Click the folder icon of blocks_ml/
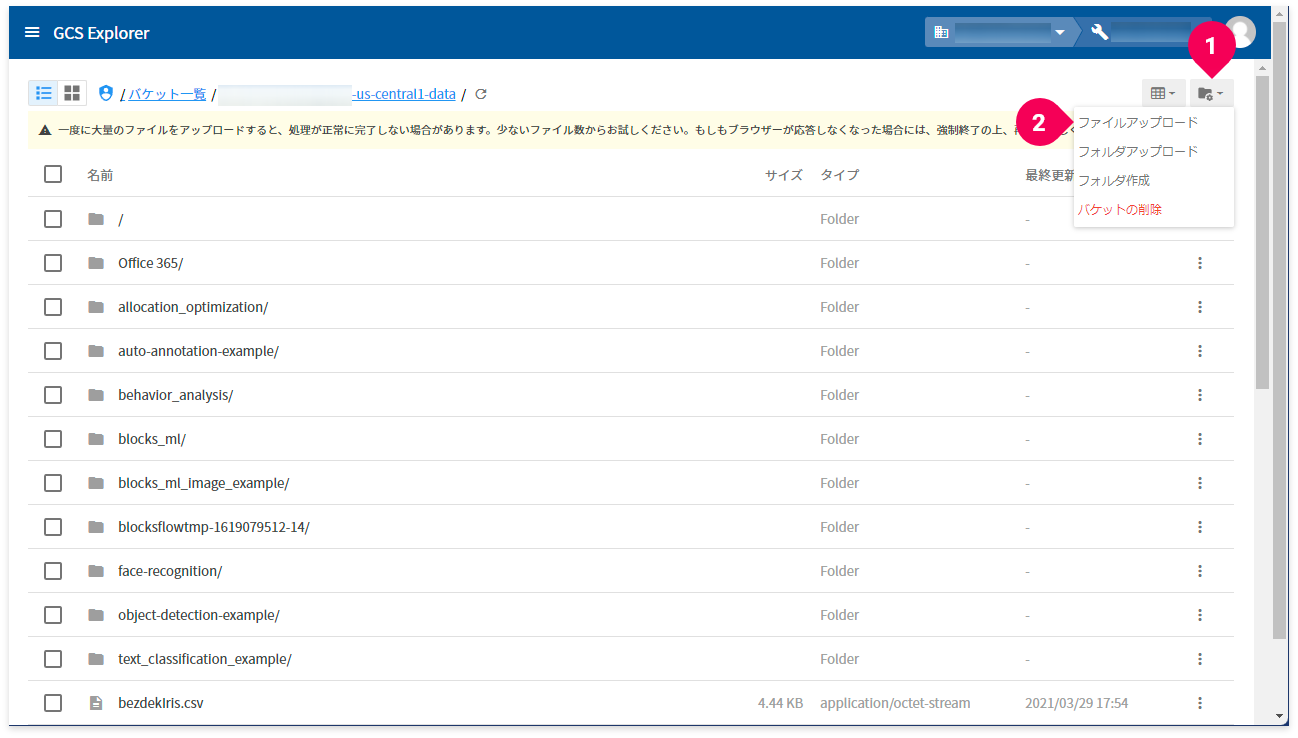 pyautogui.click(x=96, y=439)
